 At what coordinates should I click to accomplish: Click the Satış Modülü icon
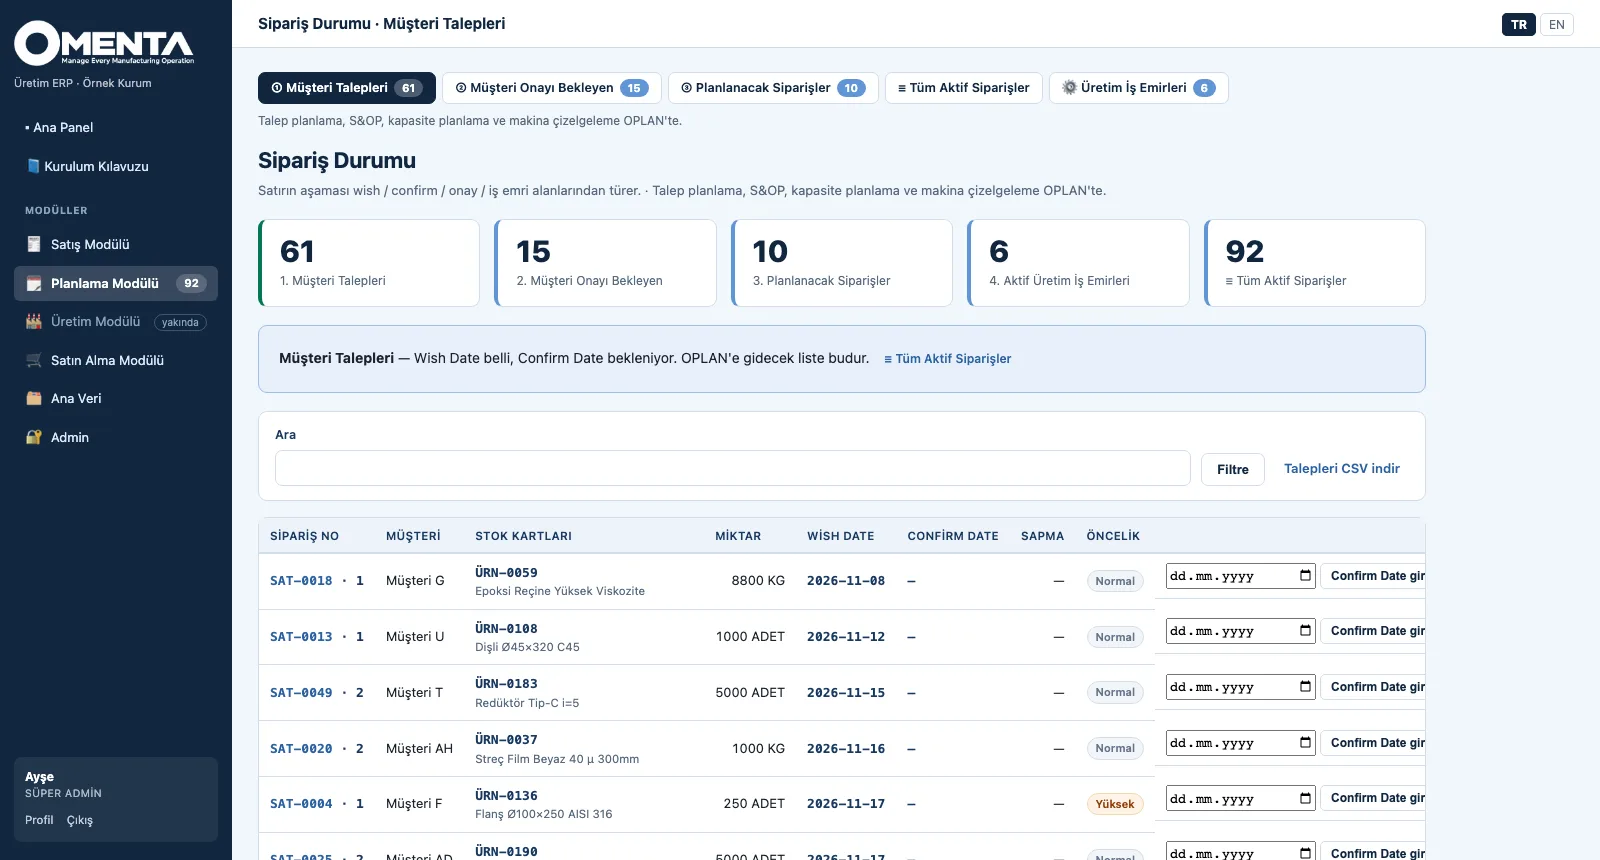coord(34,244)
